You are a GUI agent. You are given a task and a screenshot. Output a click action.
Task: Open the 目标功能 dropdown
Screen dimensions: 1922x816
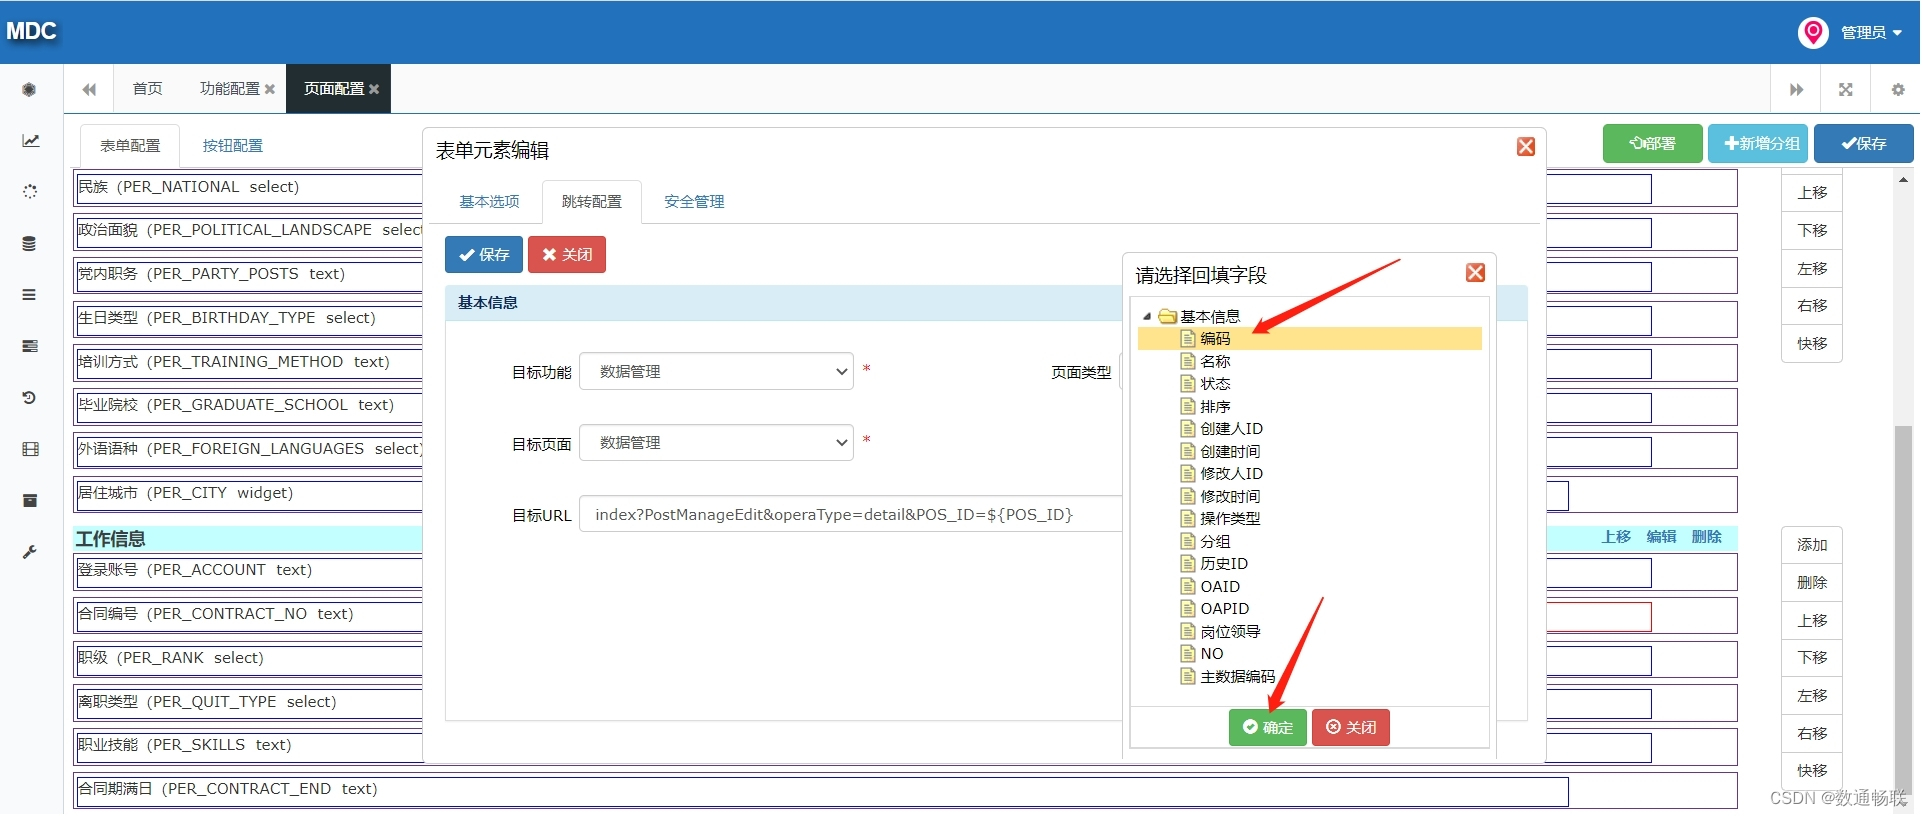coord(716,371)
